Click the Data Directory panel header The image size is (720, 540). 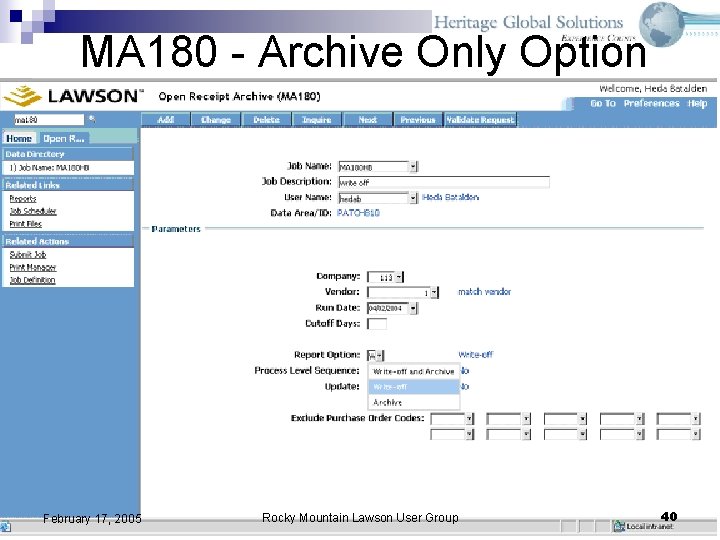tap(68, 154)
